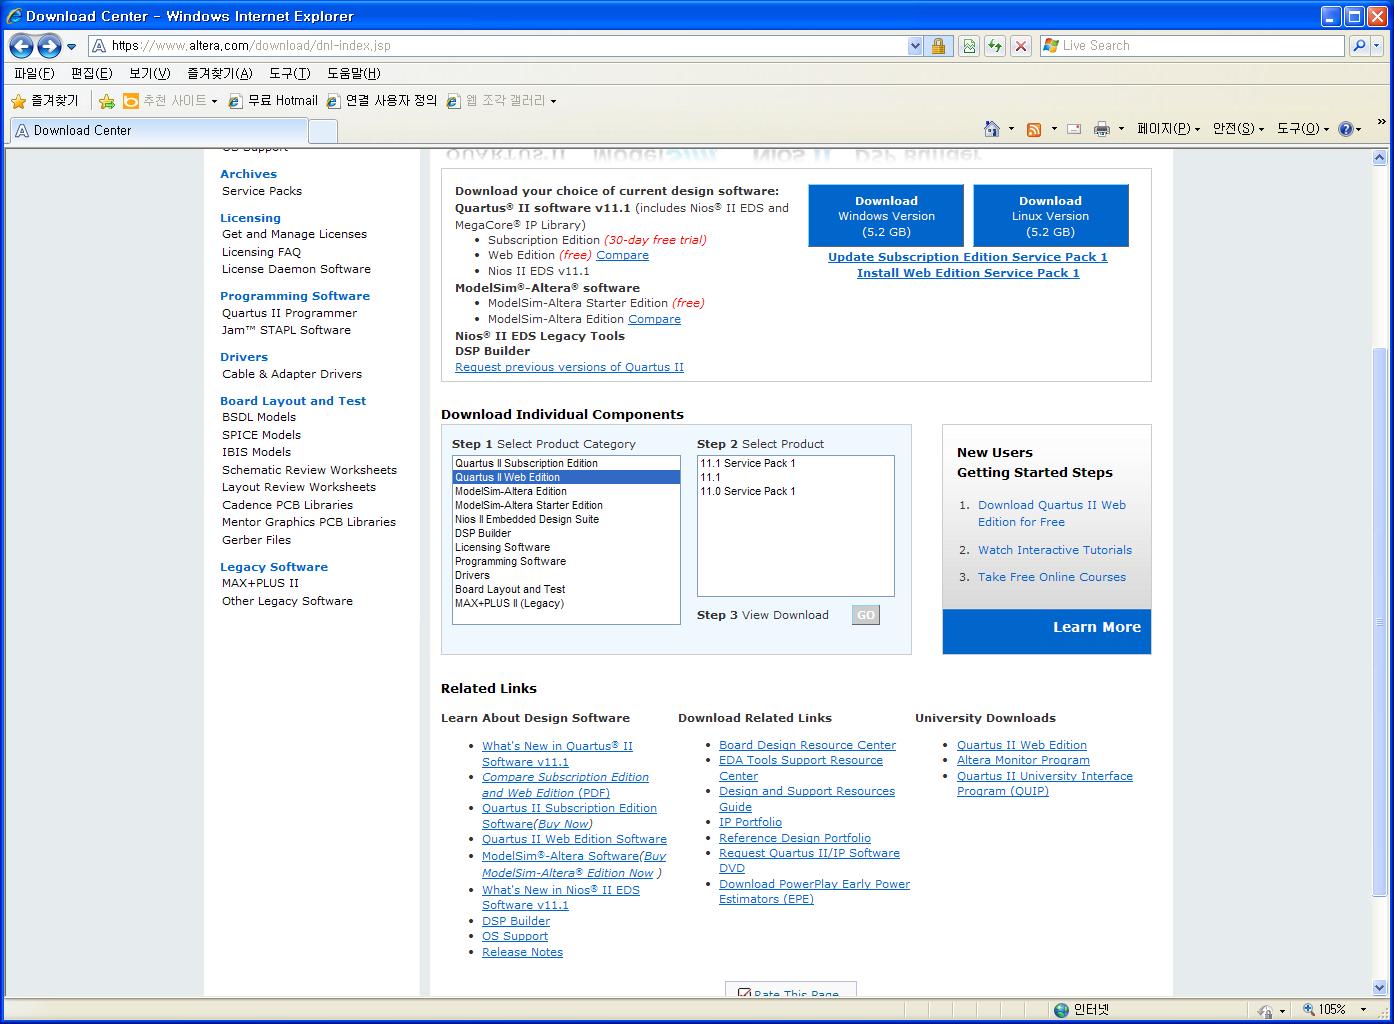Click the Download Windows Version button
This screenshot has height=1024, width=1394.
click(x=886, y=216)
